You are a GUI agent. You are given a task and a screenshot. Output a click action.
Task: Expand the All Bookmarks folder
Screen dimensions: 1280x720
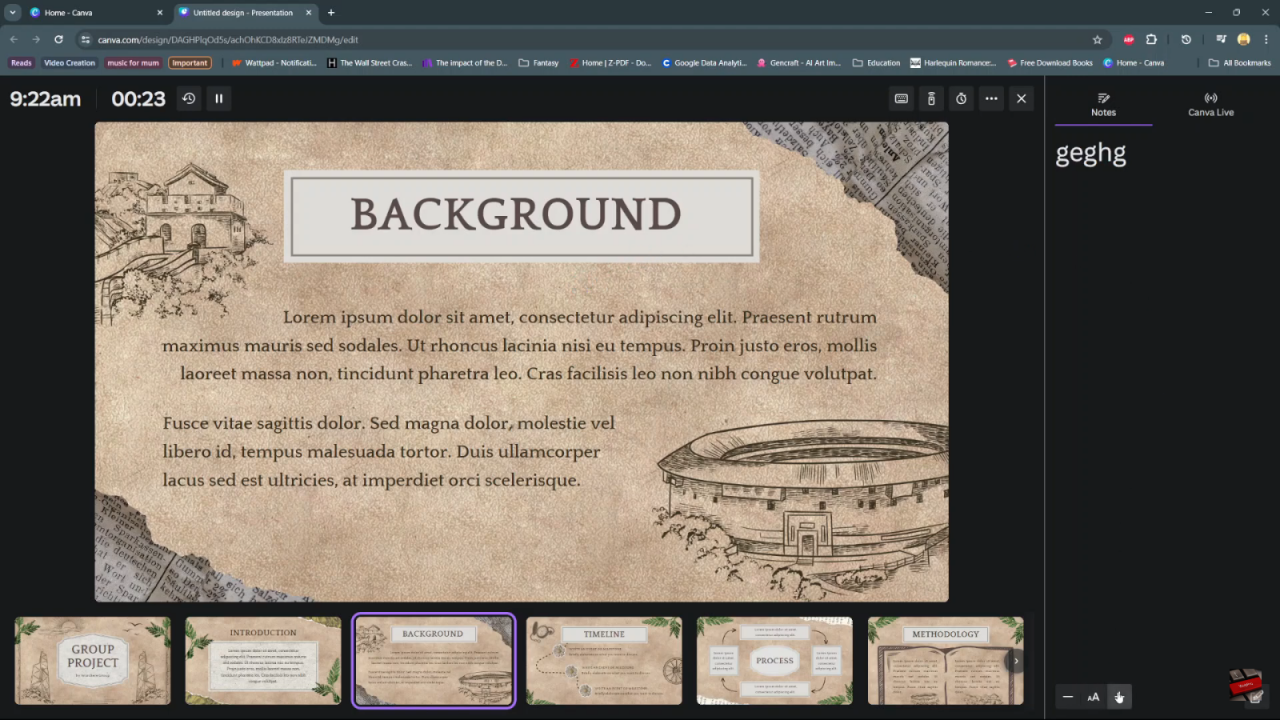[x=1240, y=63]
